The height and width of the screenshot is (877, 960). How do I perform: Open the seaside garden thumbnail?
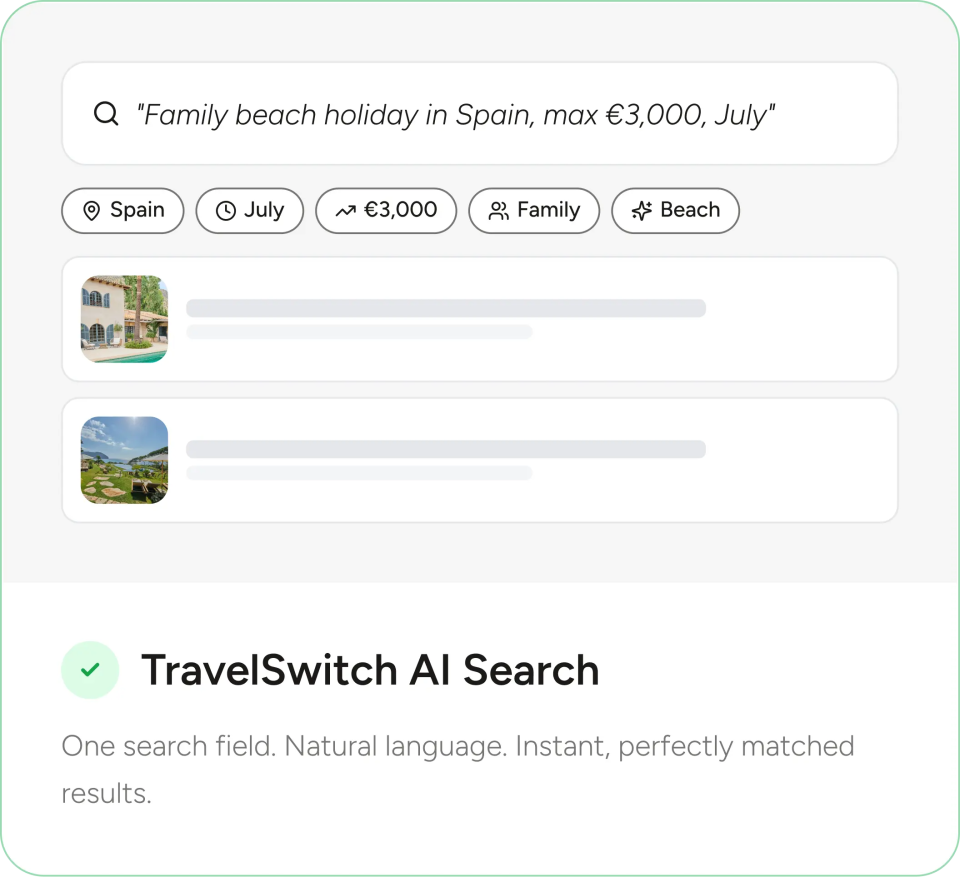124,460
